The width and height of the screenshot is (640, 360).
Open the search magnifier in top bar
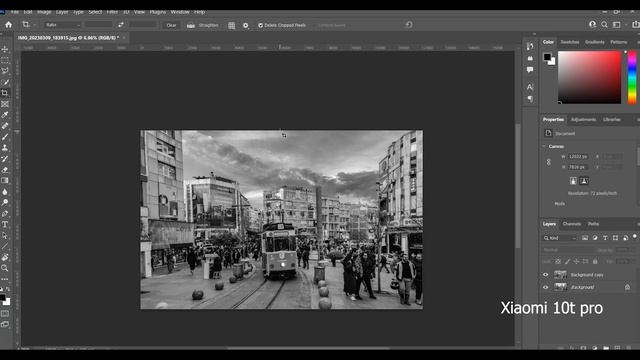(x=604, y=25)
